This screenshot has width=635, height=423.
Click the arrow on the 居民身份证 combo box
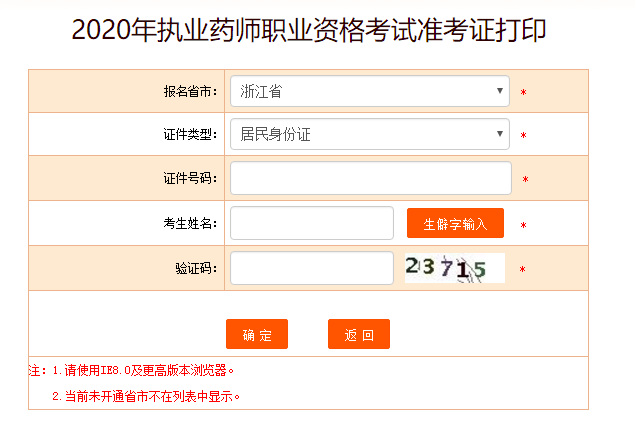(500, 134)
